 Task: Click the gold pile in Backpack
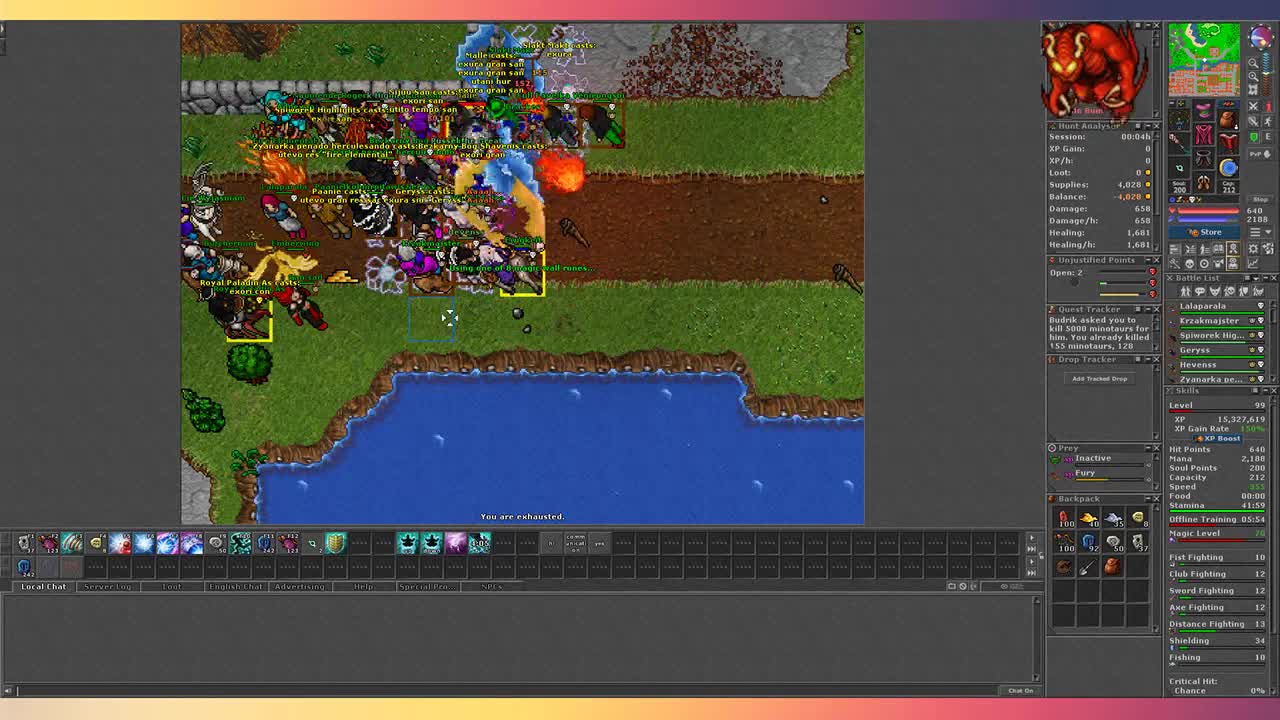(1089, 518)
